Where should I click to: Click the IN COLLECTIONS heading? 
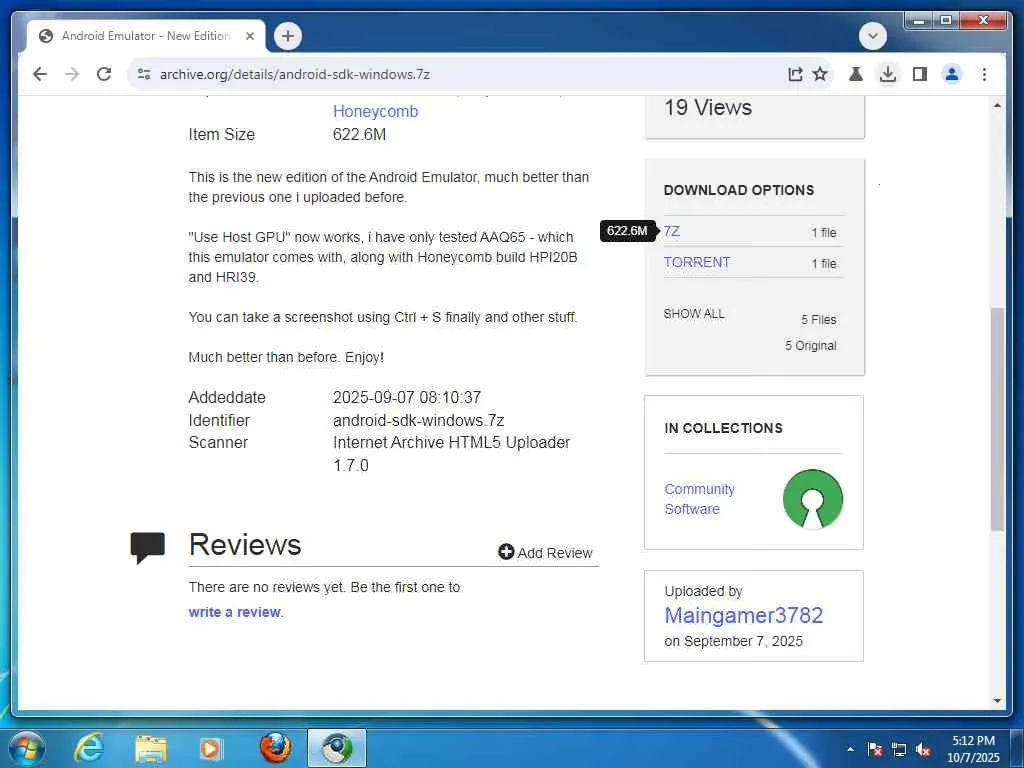coord(724,428)
